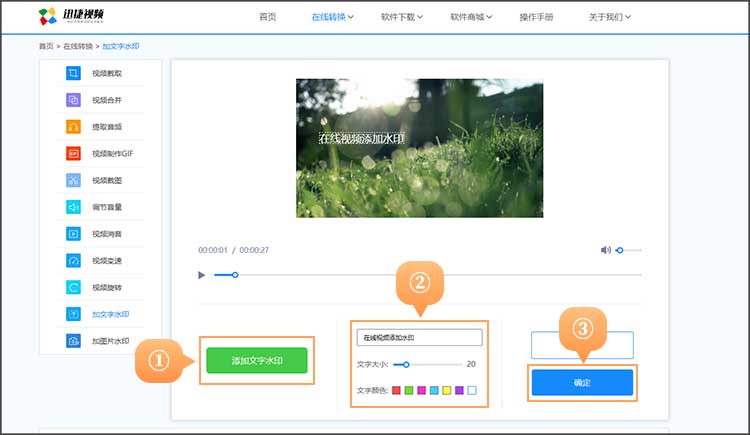The image size is (750, 435).
Task: Expand the 在线转换 navigation dropdown
Action: coord(332,17)
